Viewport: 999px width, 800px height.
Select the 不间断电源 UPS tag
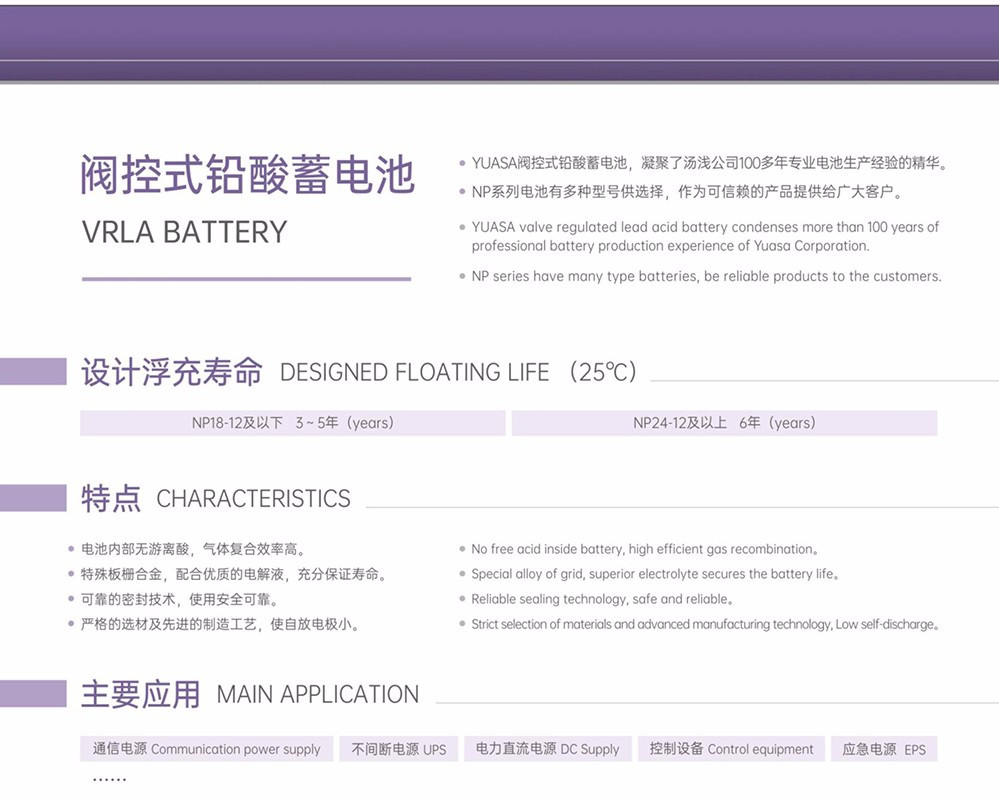[x=399, y=749]
